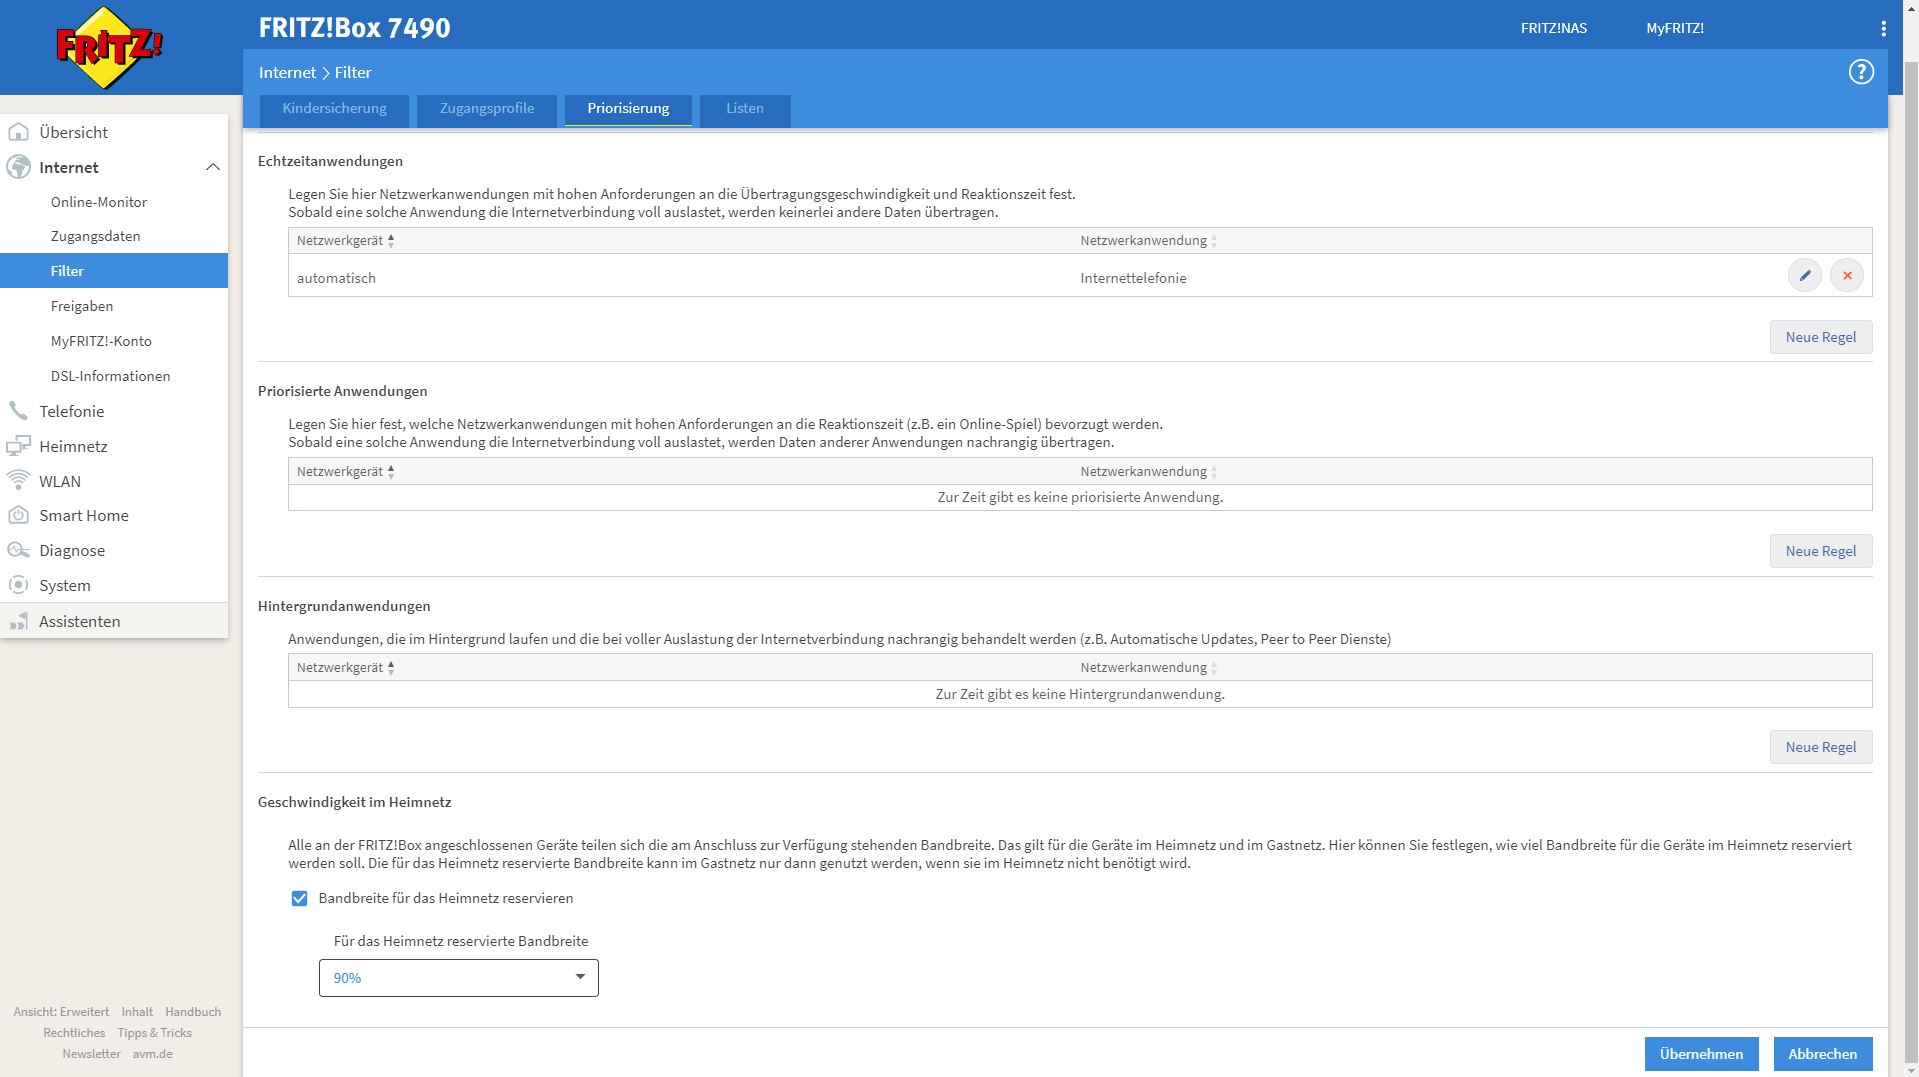The image size is (1919, 1077).
Task: Select Online-Monitor in sidebar
Action: (99, 202)
